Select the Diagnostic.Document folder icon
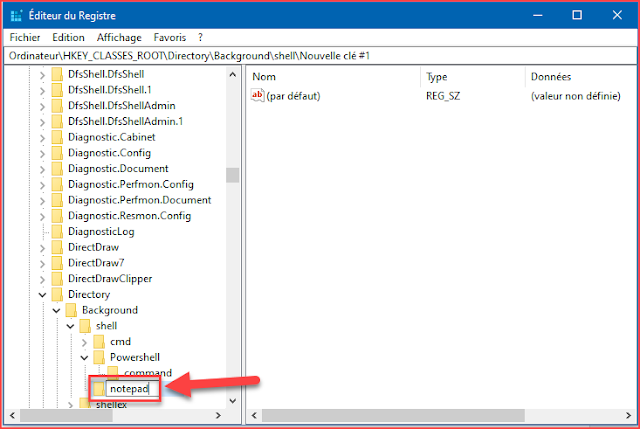 (57, 169)
